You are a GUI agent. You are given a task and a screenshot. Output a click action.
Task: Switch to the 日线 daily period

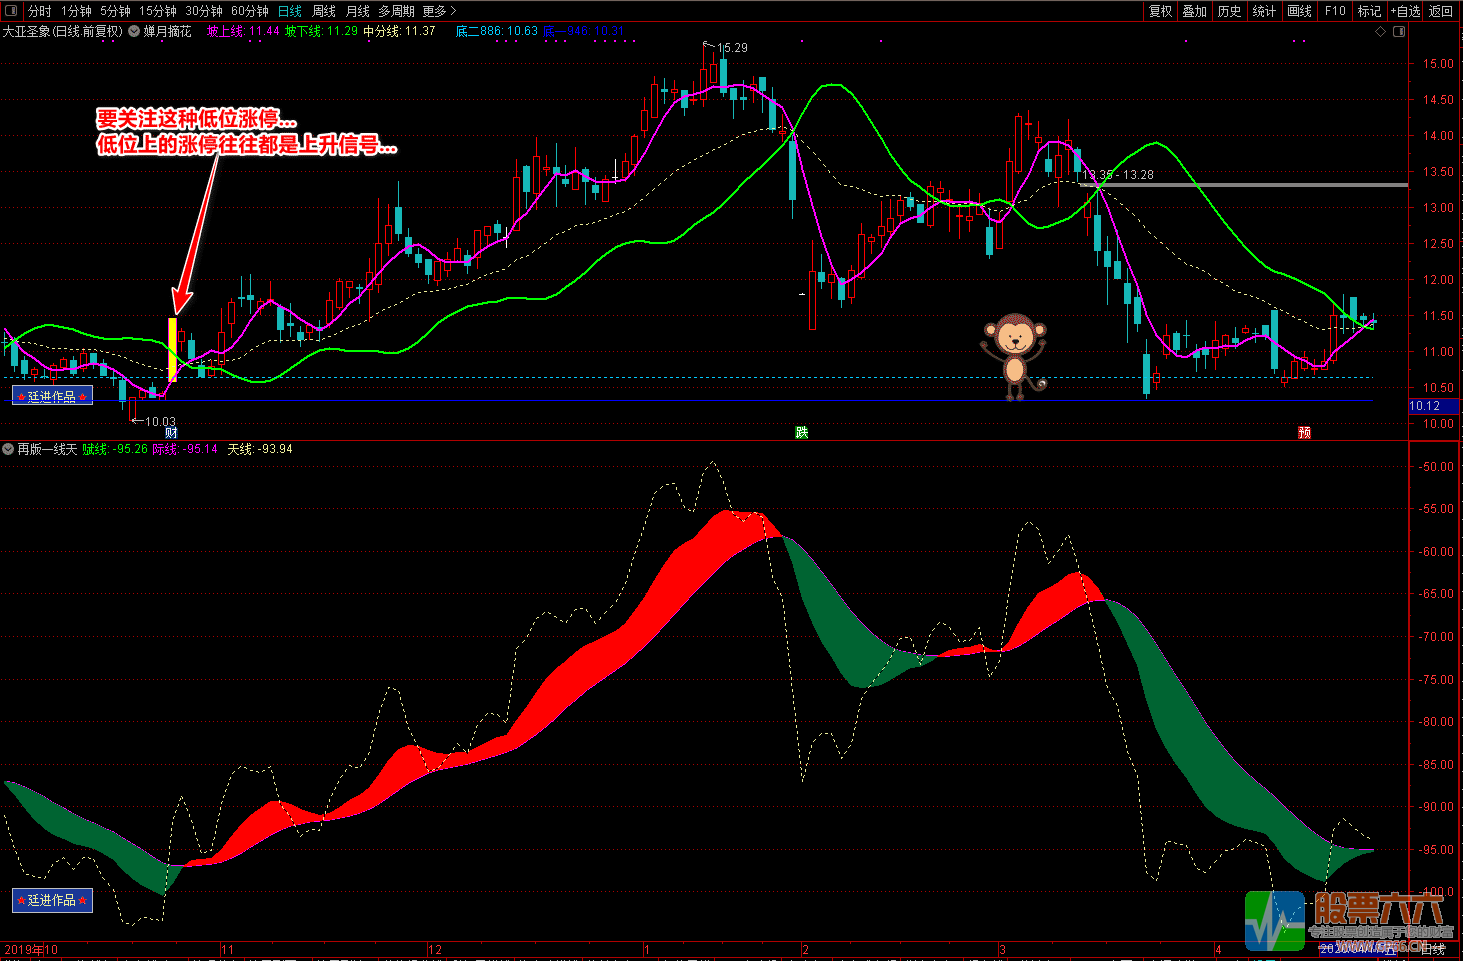(290, 11)
